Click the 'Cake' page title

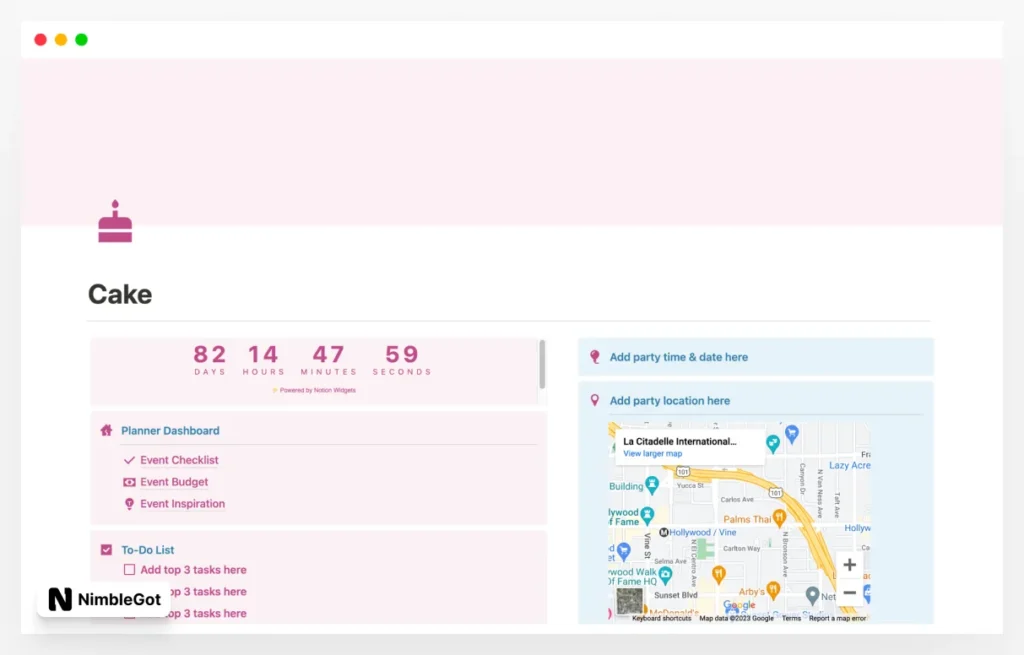(120, 295)
